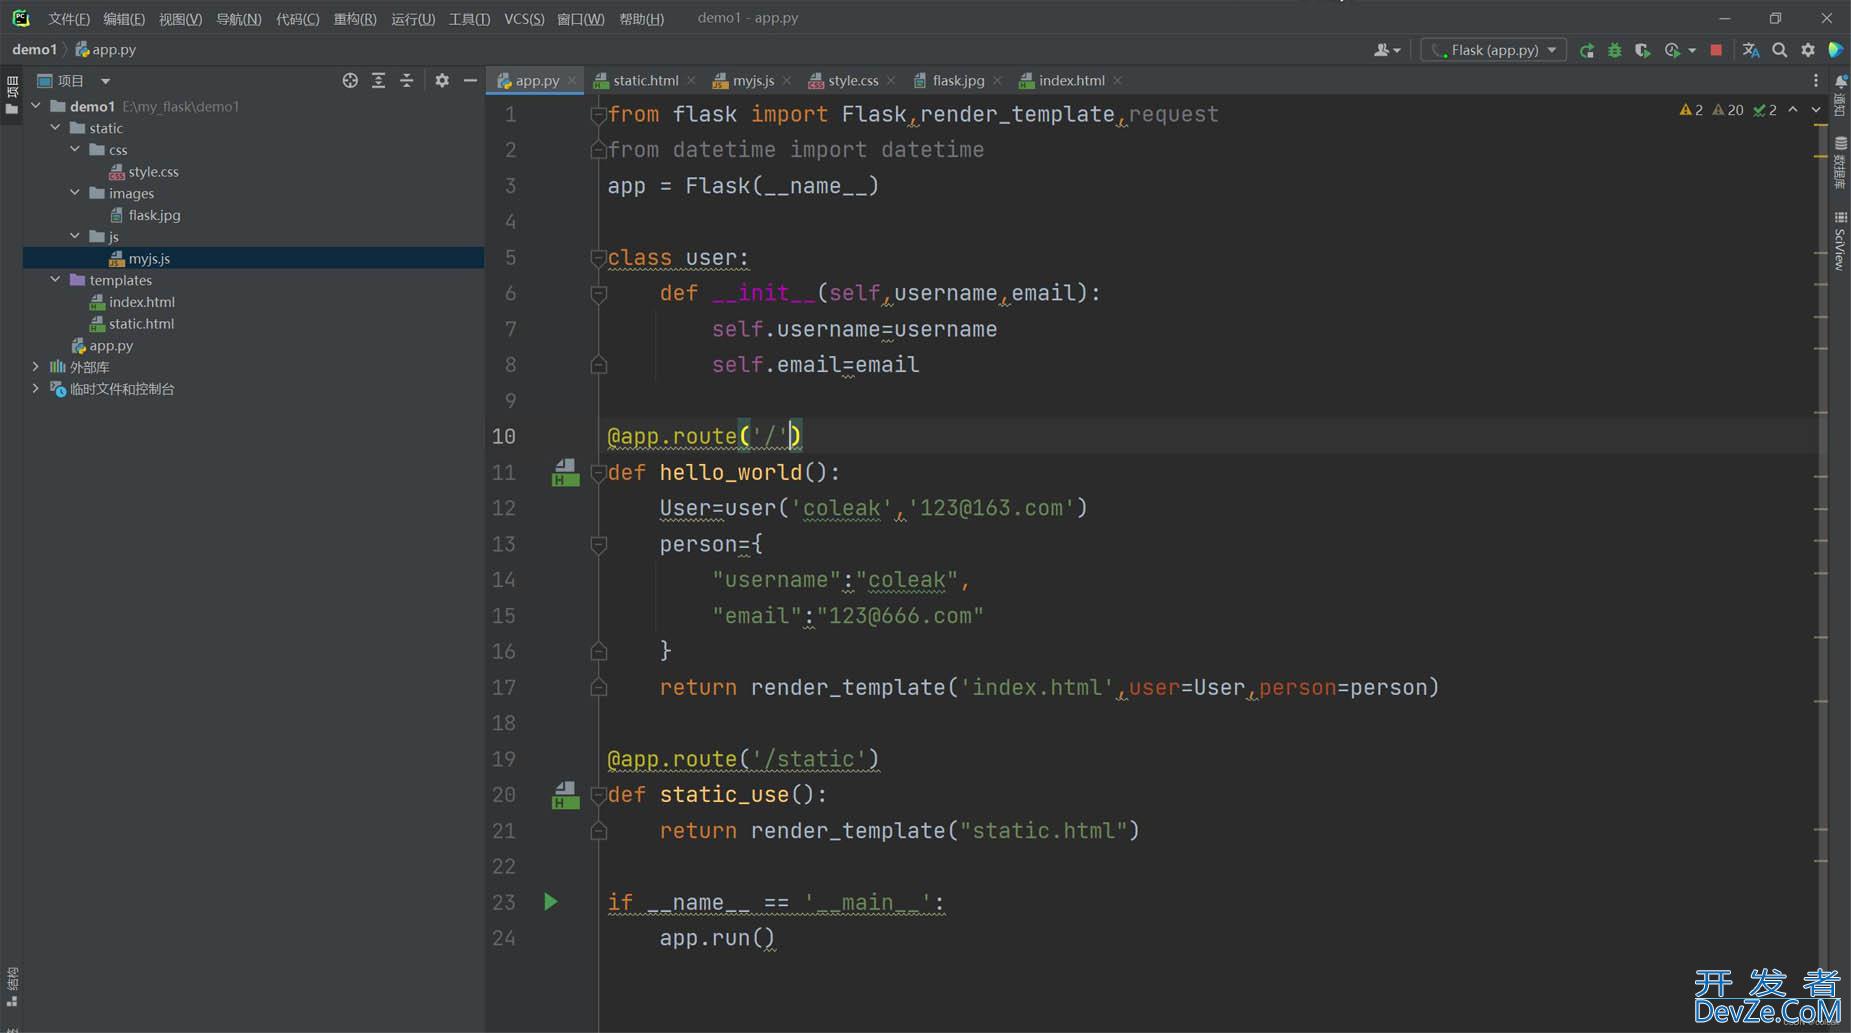
Task: Close the index.html editor tab
Action: click(x=1117, y=81)
